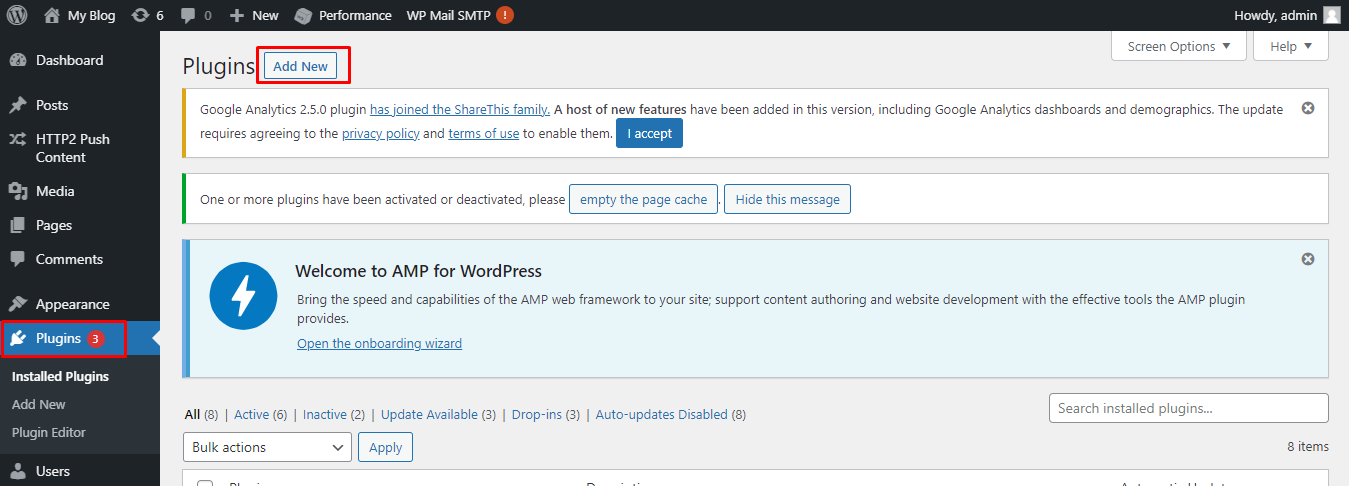Image resolution: width=1349 pixels, height=486 pixels.
Task: Dismiss the AMP welcome notice
Action: [1308, 259]
